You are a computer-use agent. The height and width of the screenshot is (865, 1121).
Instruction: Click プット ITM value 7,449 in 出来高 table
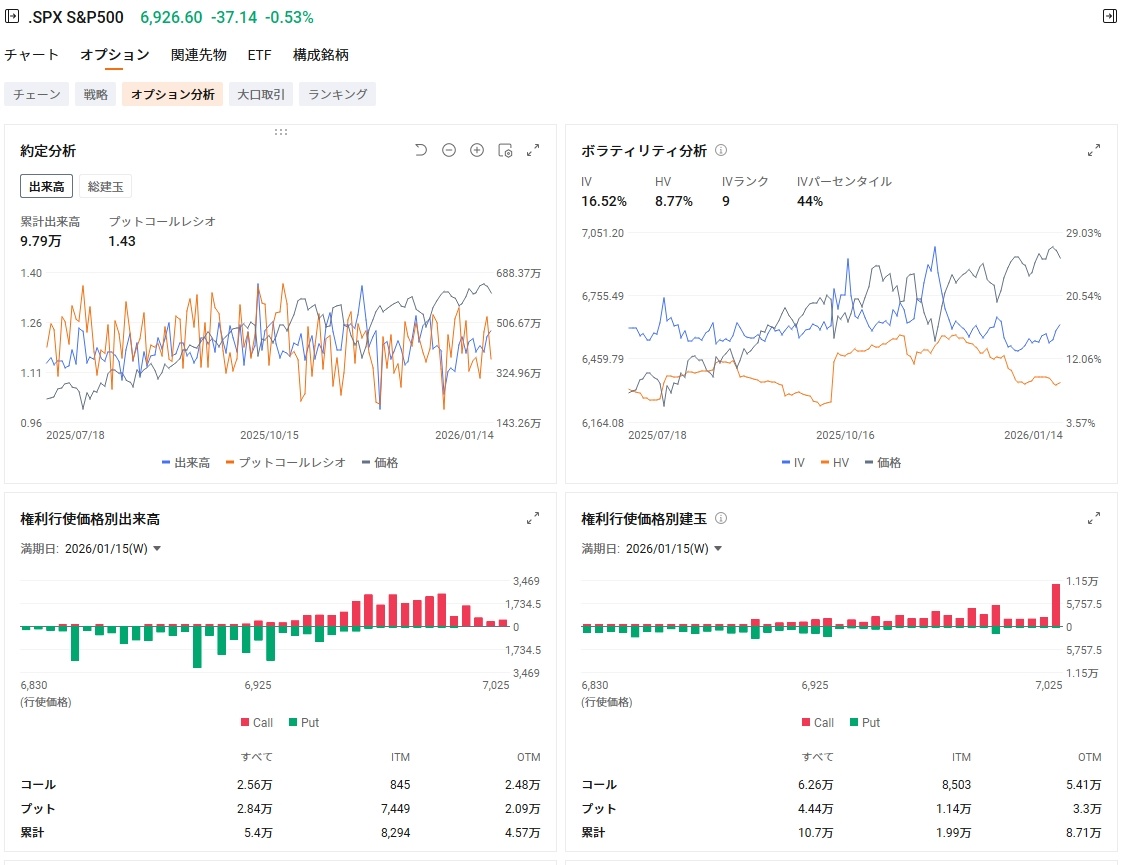coord(395,809)
